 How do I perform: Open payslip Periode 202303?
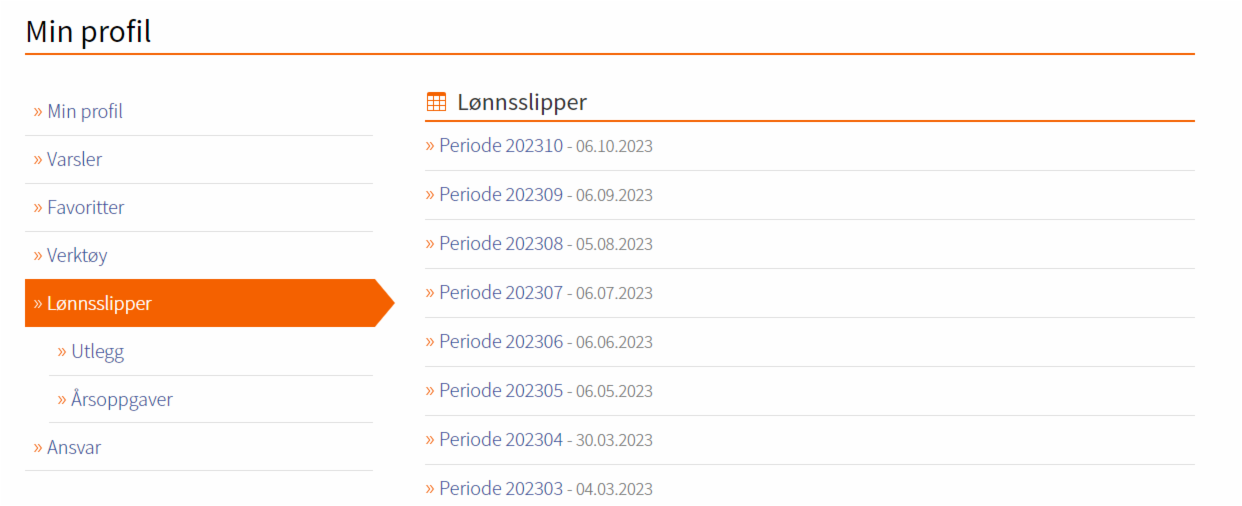coord(501,488)
